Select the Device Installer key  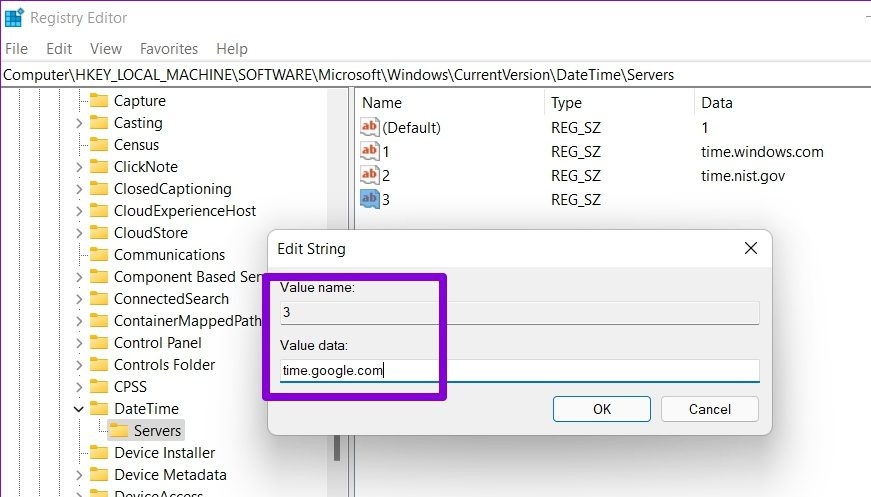coord(164,453)
